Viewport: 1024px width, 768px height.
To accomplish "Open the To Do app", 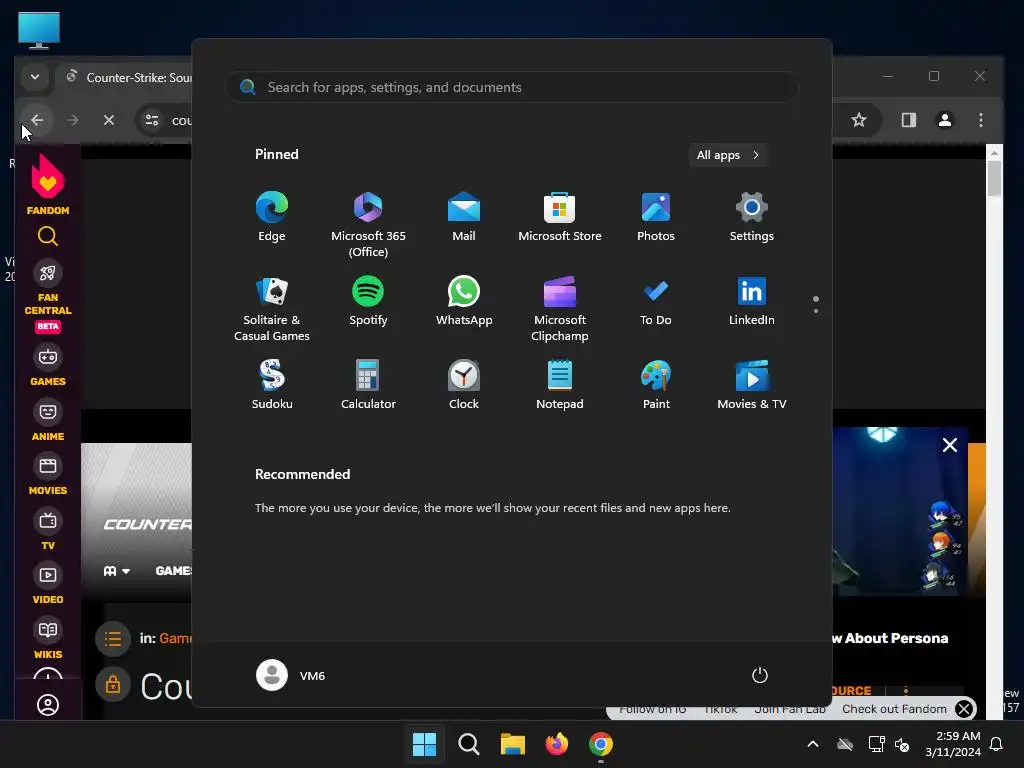I will pos(656,302).
